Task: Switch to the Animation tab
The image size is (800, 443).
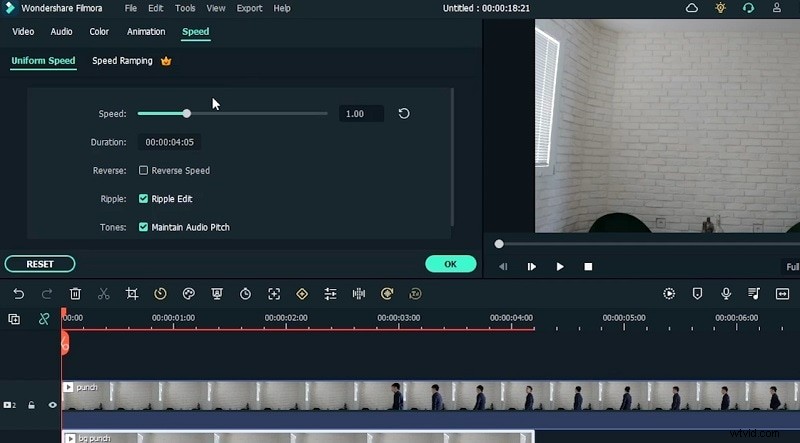Action: (146, 32)
